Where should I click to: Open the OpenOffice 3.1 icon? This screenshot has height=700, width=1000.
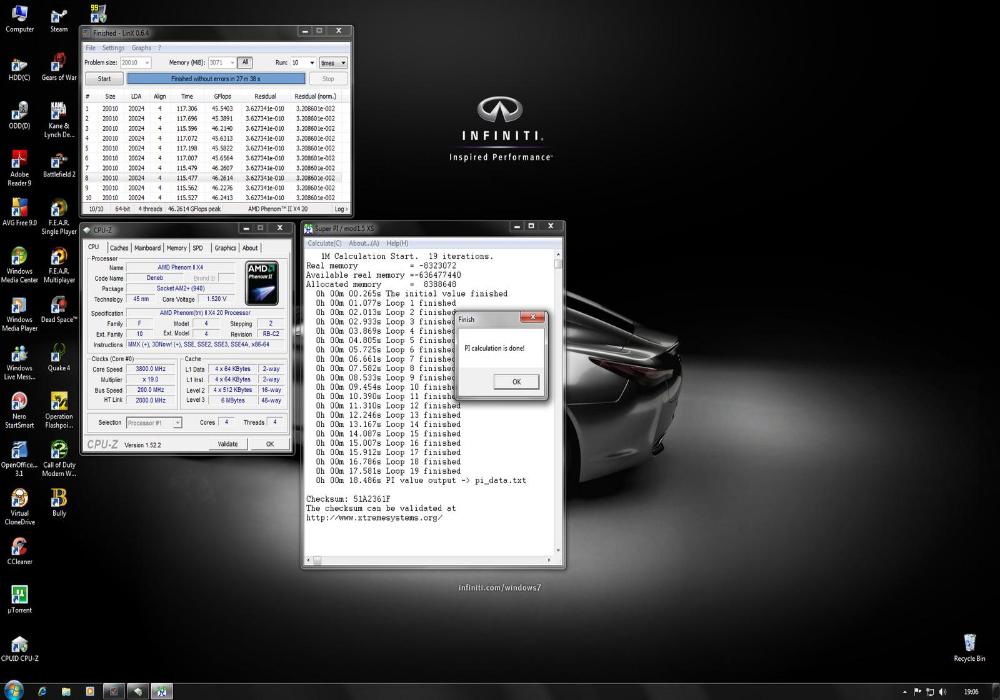[x=19, y=460]
